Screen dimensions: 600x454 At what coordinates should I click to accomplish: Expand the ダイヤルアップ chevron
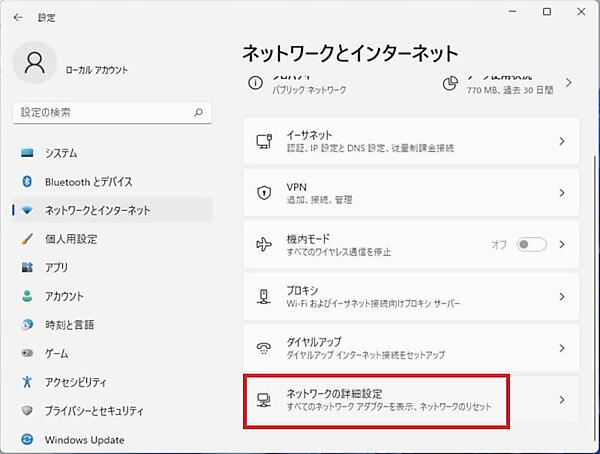562,348
